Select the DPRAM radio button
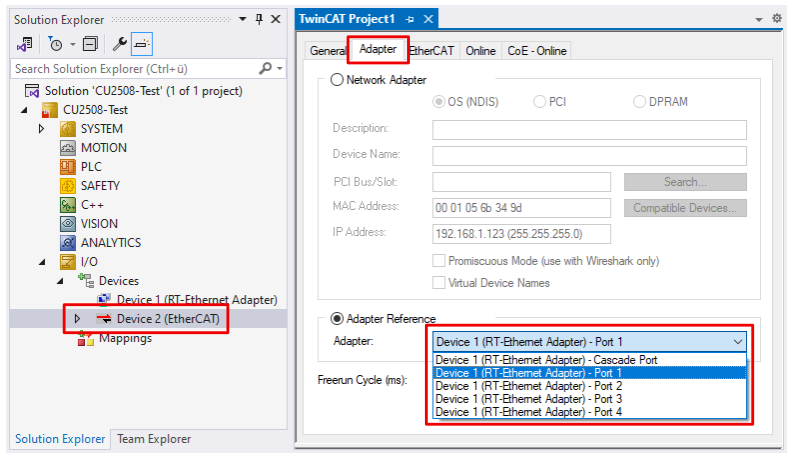793x459 pixels. (639, 102)
